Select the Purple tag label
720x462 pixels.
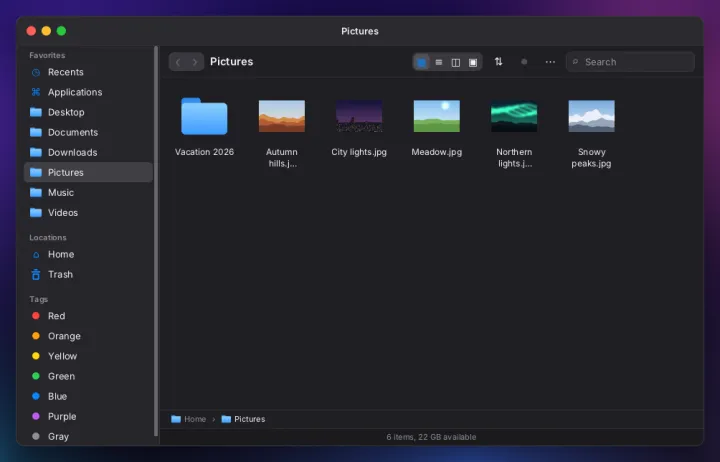coord(62,417)
